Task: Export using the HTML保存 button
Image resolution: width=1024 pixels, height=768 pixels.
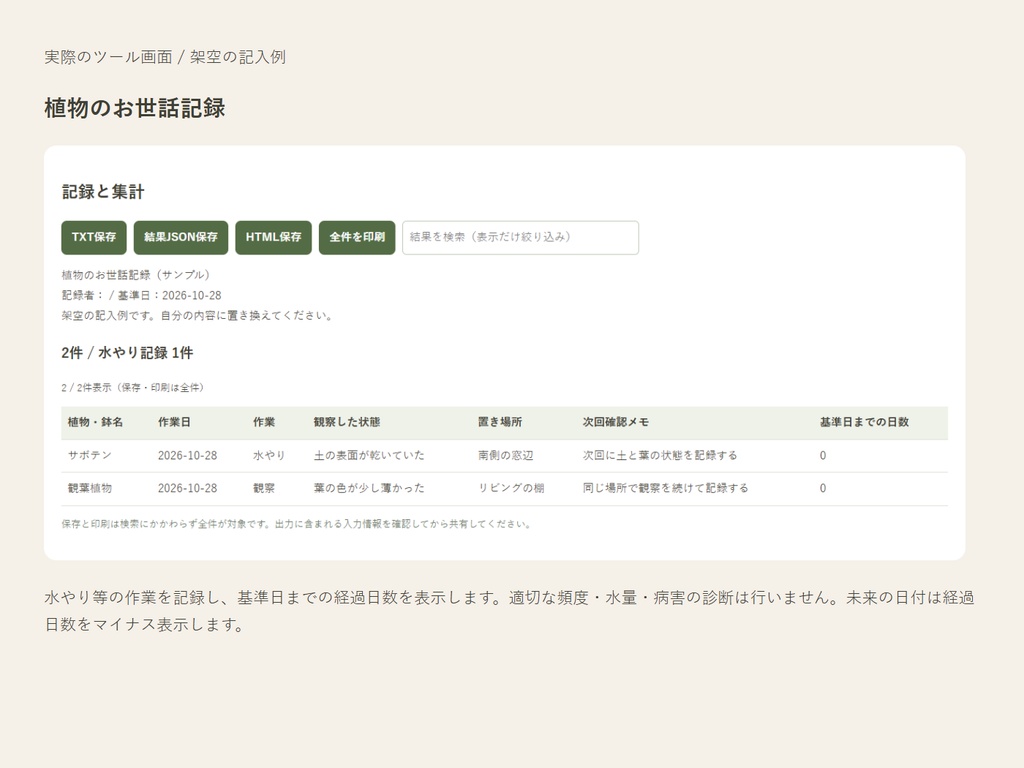Action: [274, 237]
